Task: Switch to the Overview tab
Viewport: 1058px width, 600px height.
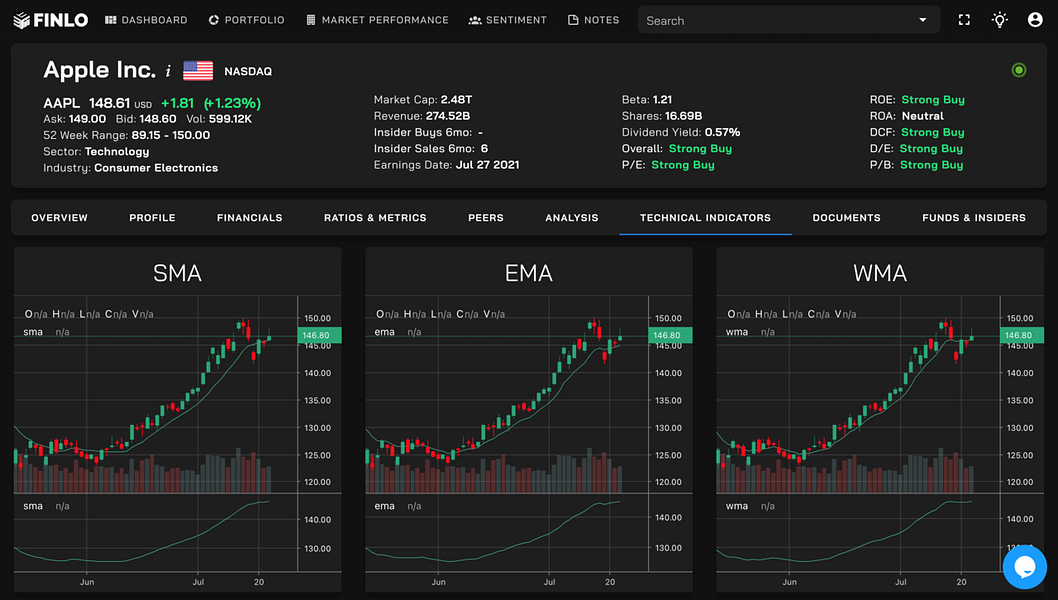Action: (x=59, y=217)
